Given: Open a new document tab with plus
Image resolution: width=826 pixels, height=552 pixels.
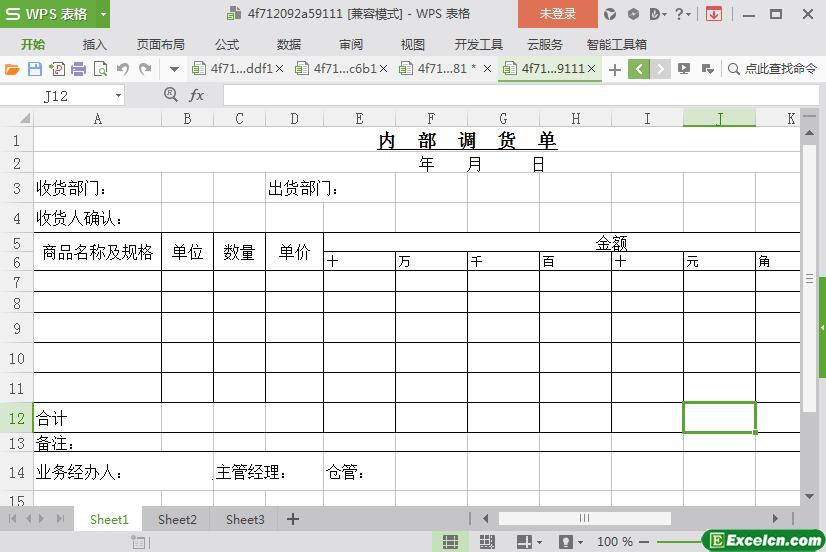Looking at the screenshot, I should point(615,69).
